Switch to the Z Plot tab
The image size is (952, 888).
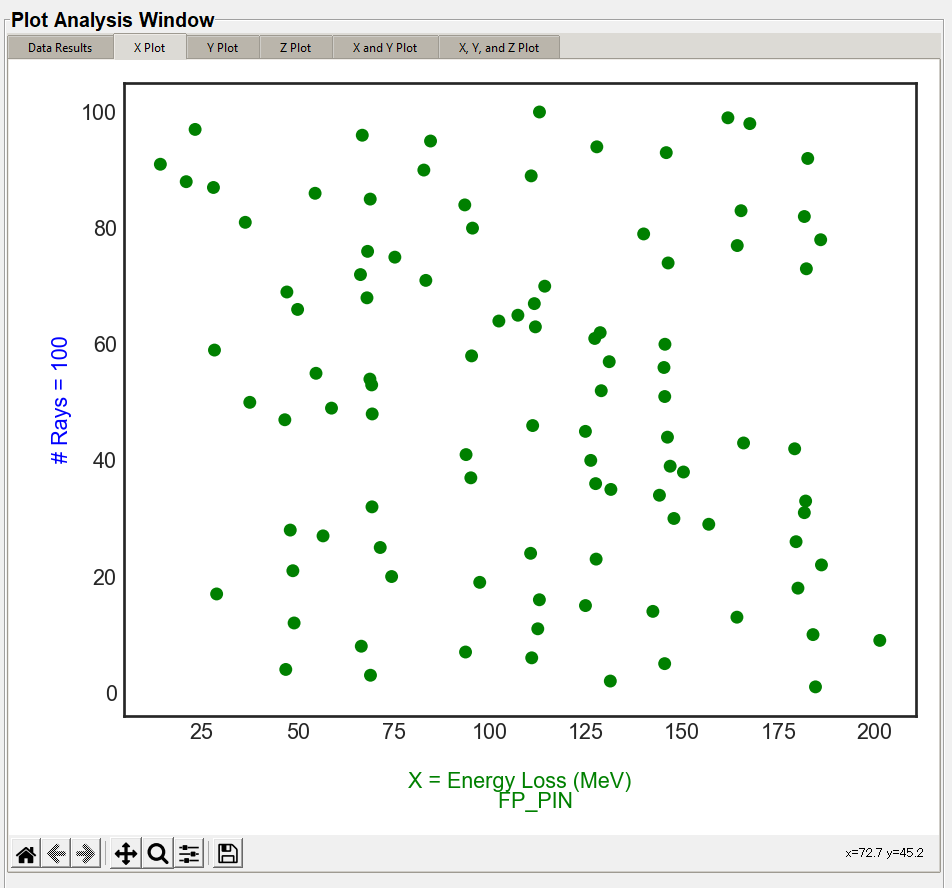[x=295, y=48]
